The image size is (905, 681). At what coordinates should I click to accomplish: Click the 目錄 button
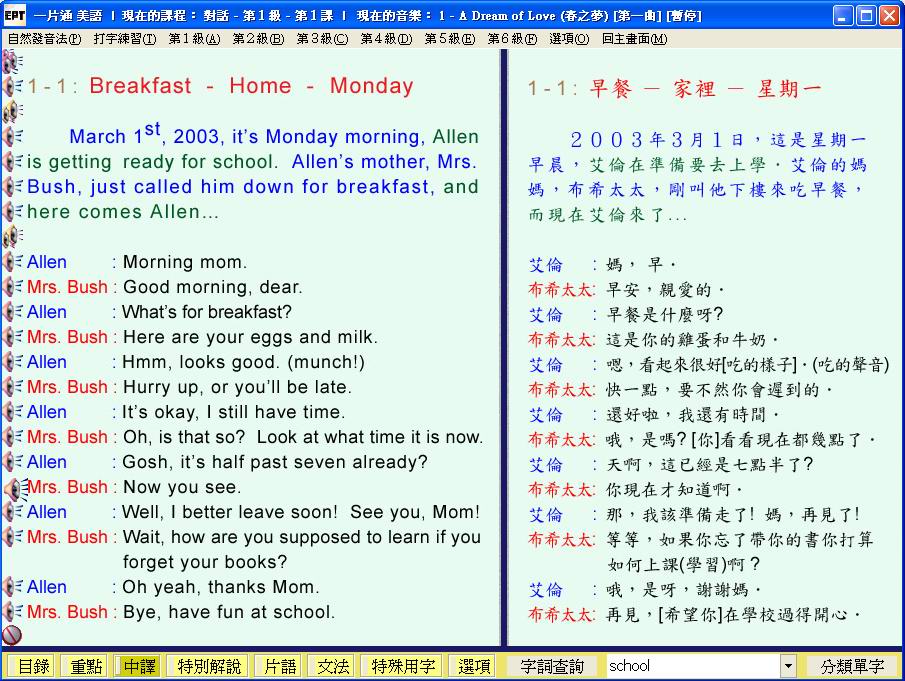(33, 666)
